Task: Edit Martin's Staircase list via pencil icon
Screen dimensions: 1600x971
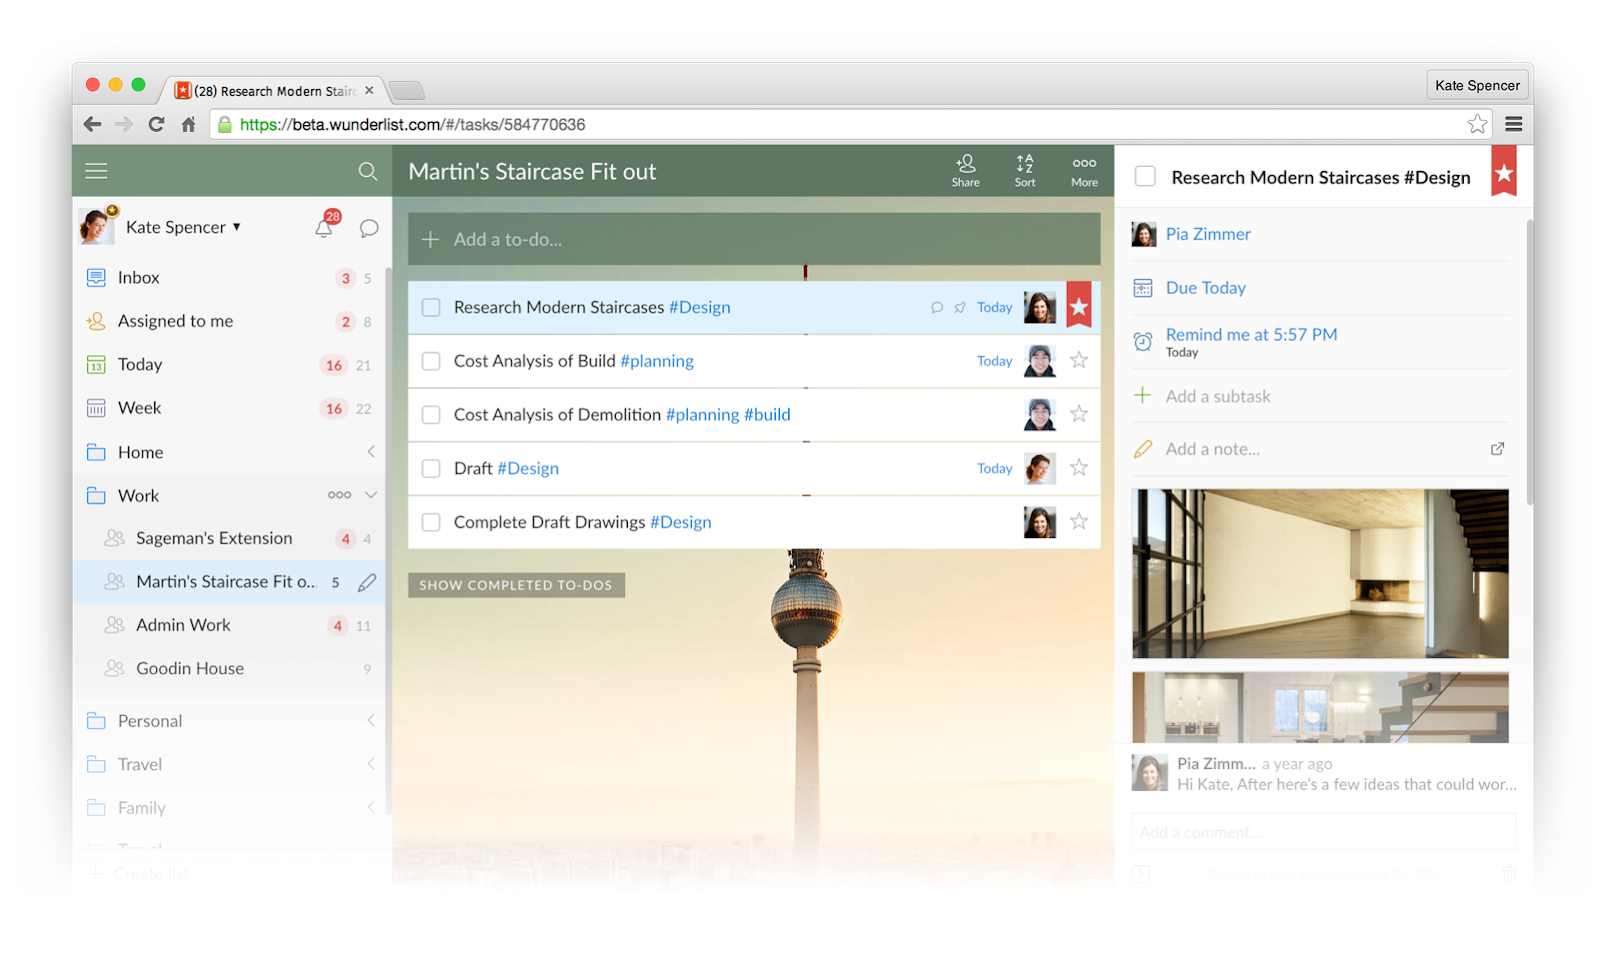Action: pos(368,581)
